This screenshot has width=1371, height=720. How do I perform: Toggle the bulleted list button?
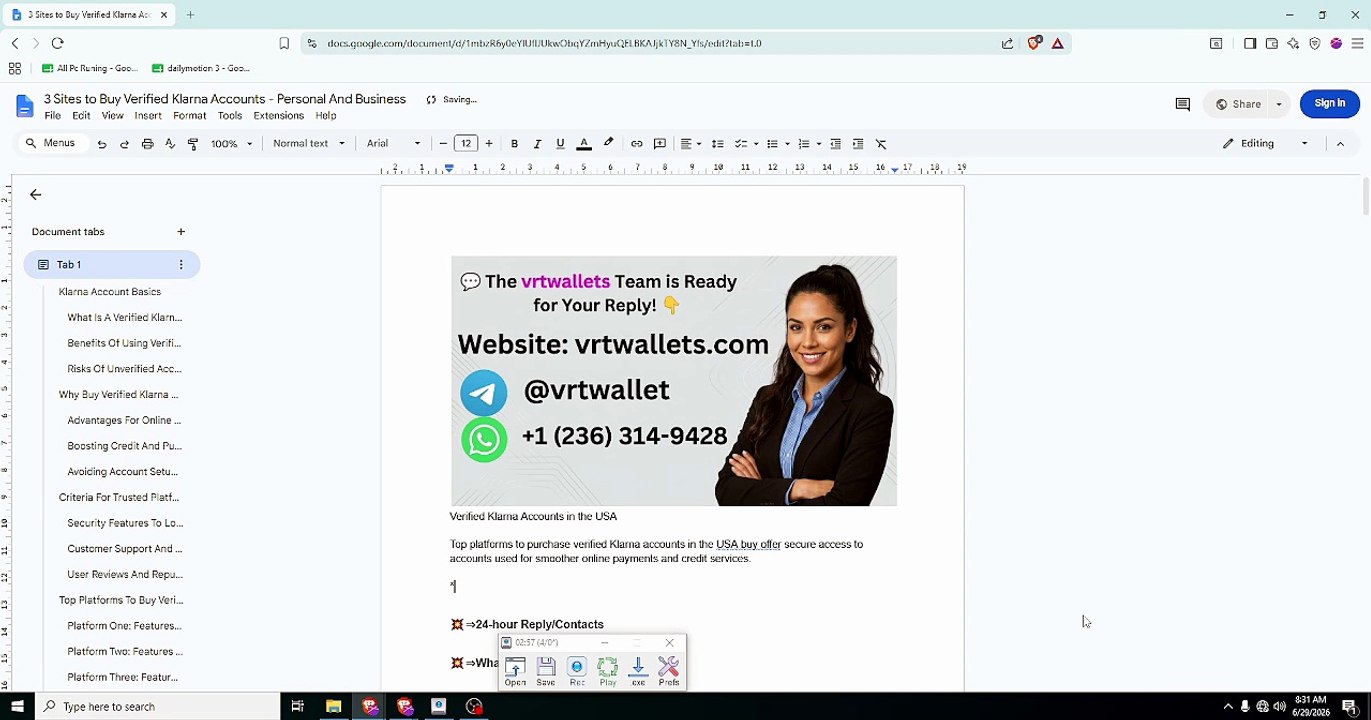point(772,144)
